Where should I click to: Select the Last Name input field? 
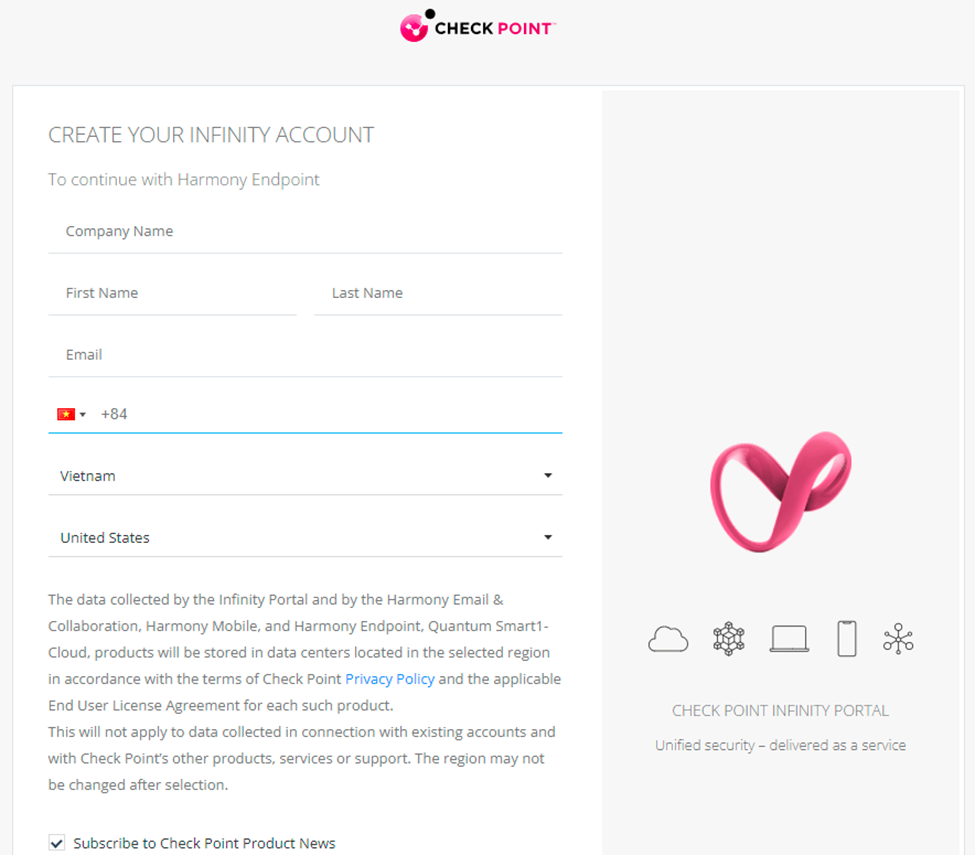pos(438,293)
